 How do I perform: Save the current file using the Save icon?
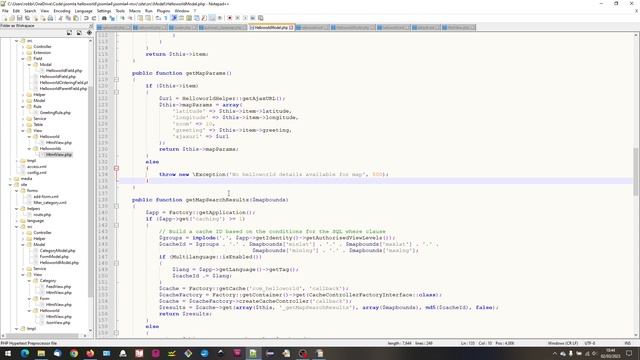click(20, 18)
